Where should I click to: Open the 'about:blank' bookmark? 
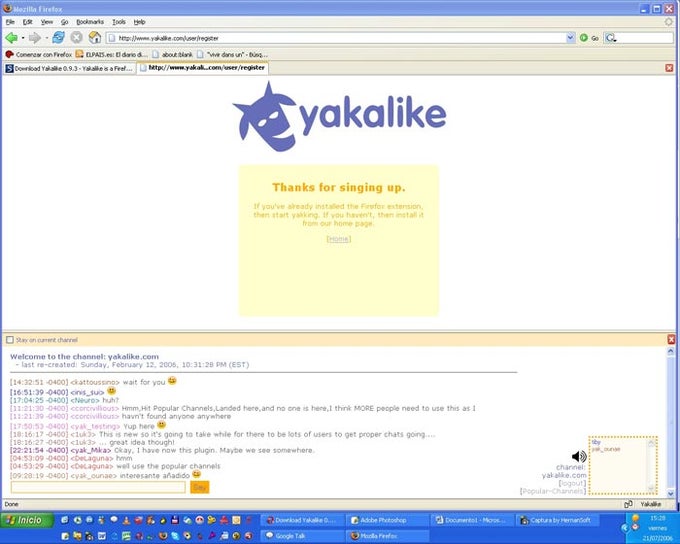(x=173, y=55)
